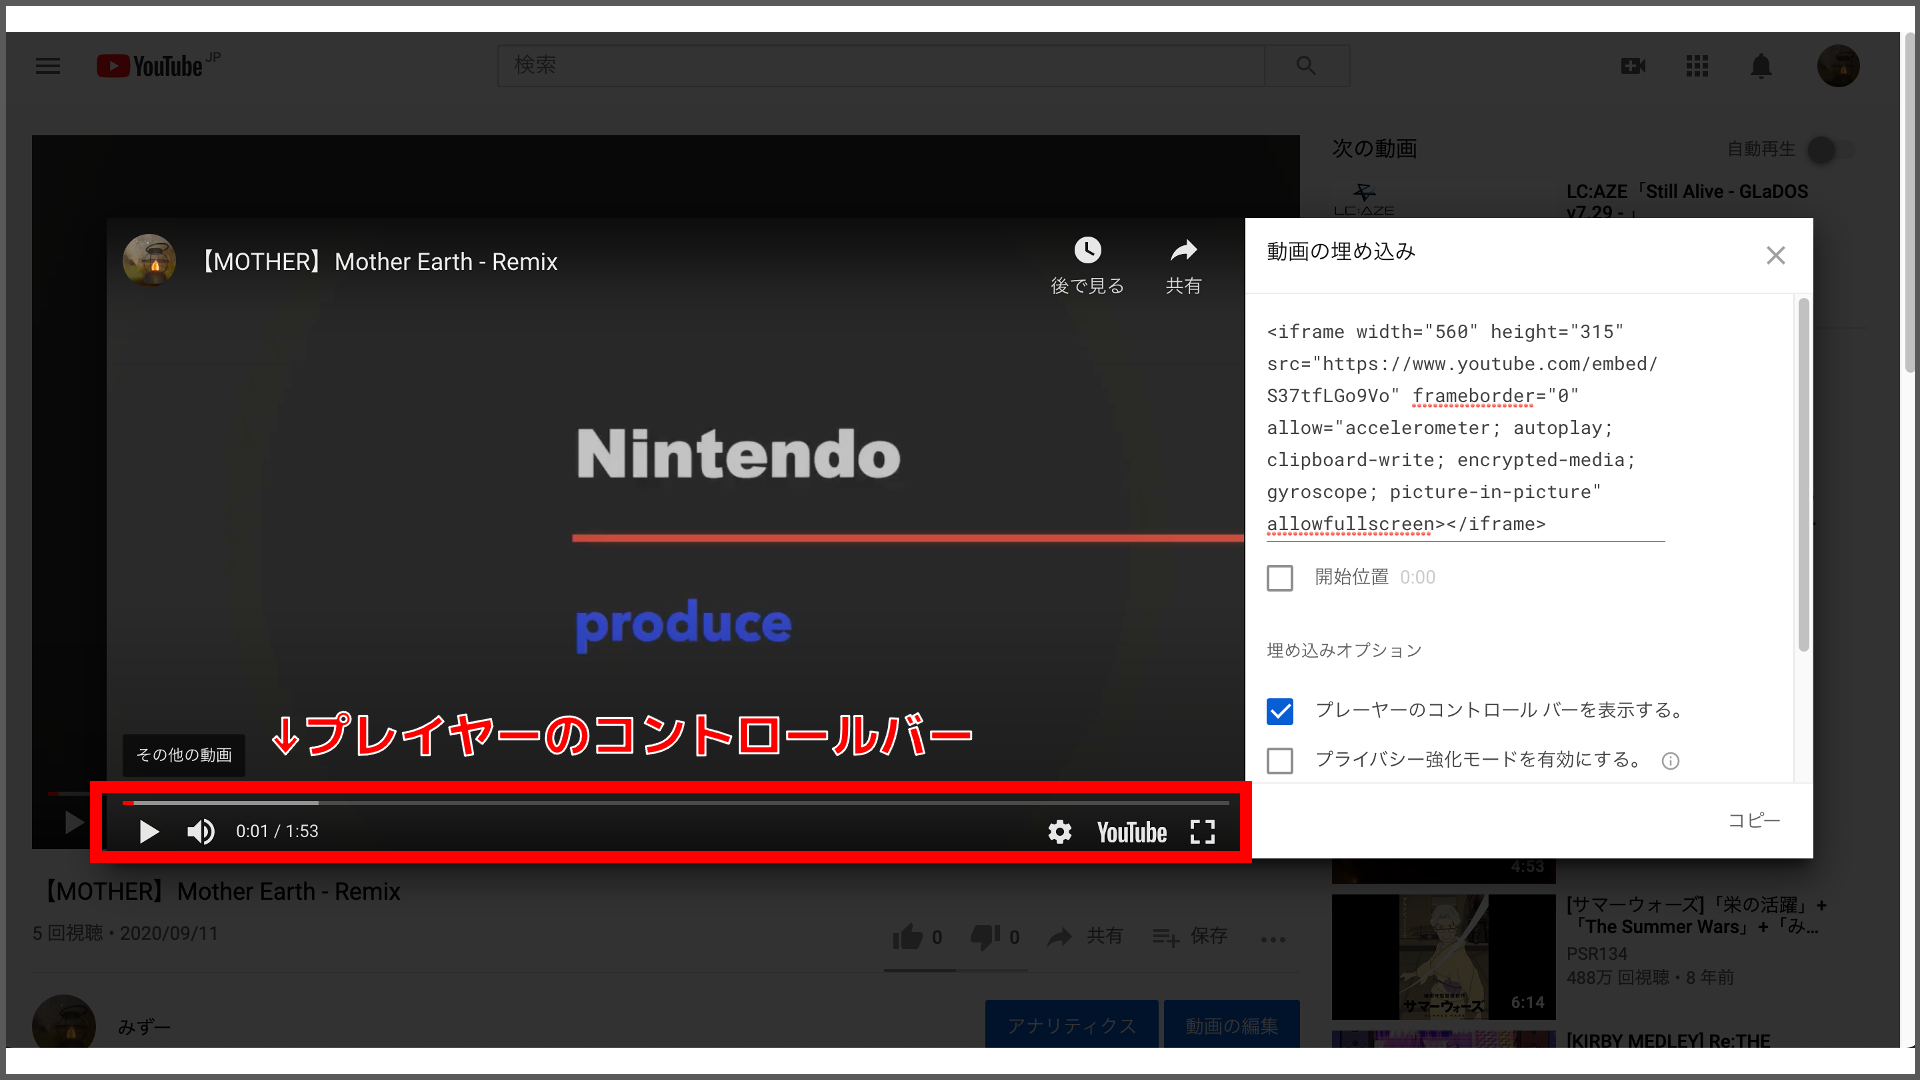
Task: Enable プライバシー強化モード checkbox
Action: coord(1280,761)
